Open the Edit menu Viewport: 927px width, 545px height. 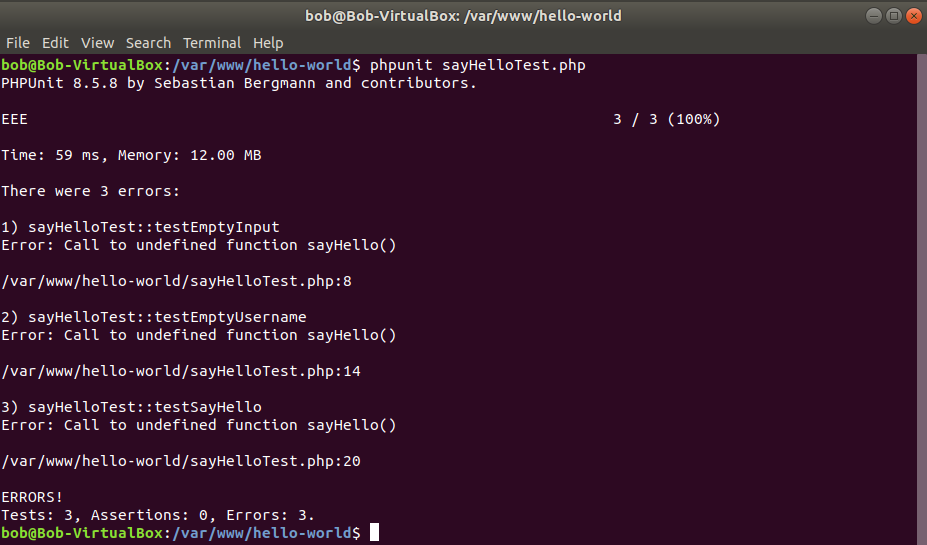coord(55,43)
